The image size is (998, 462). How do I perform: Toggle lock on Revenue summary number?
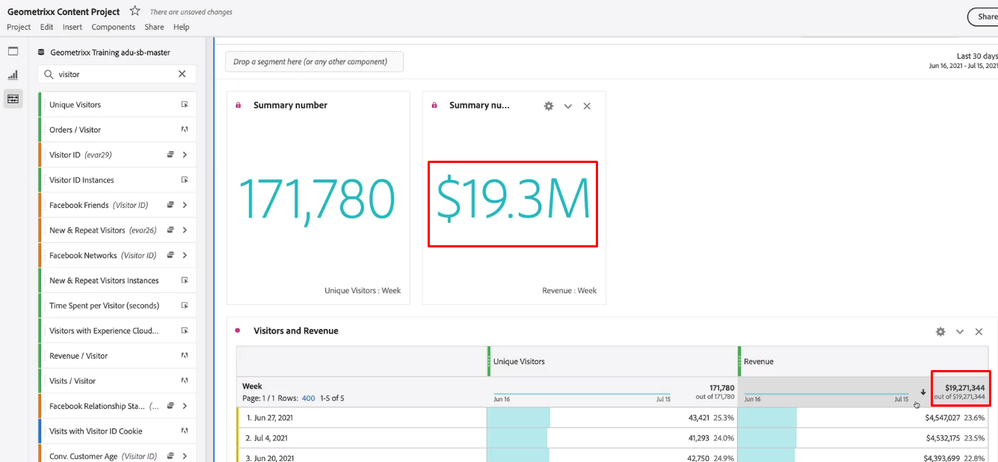point(434,105)
